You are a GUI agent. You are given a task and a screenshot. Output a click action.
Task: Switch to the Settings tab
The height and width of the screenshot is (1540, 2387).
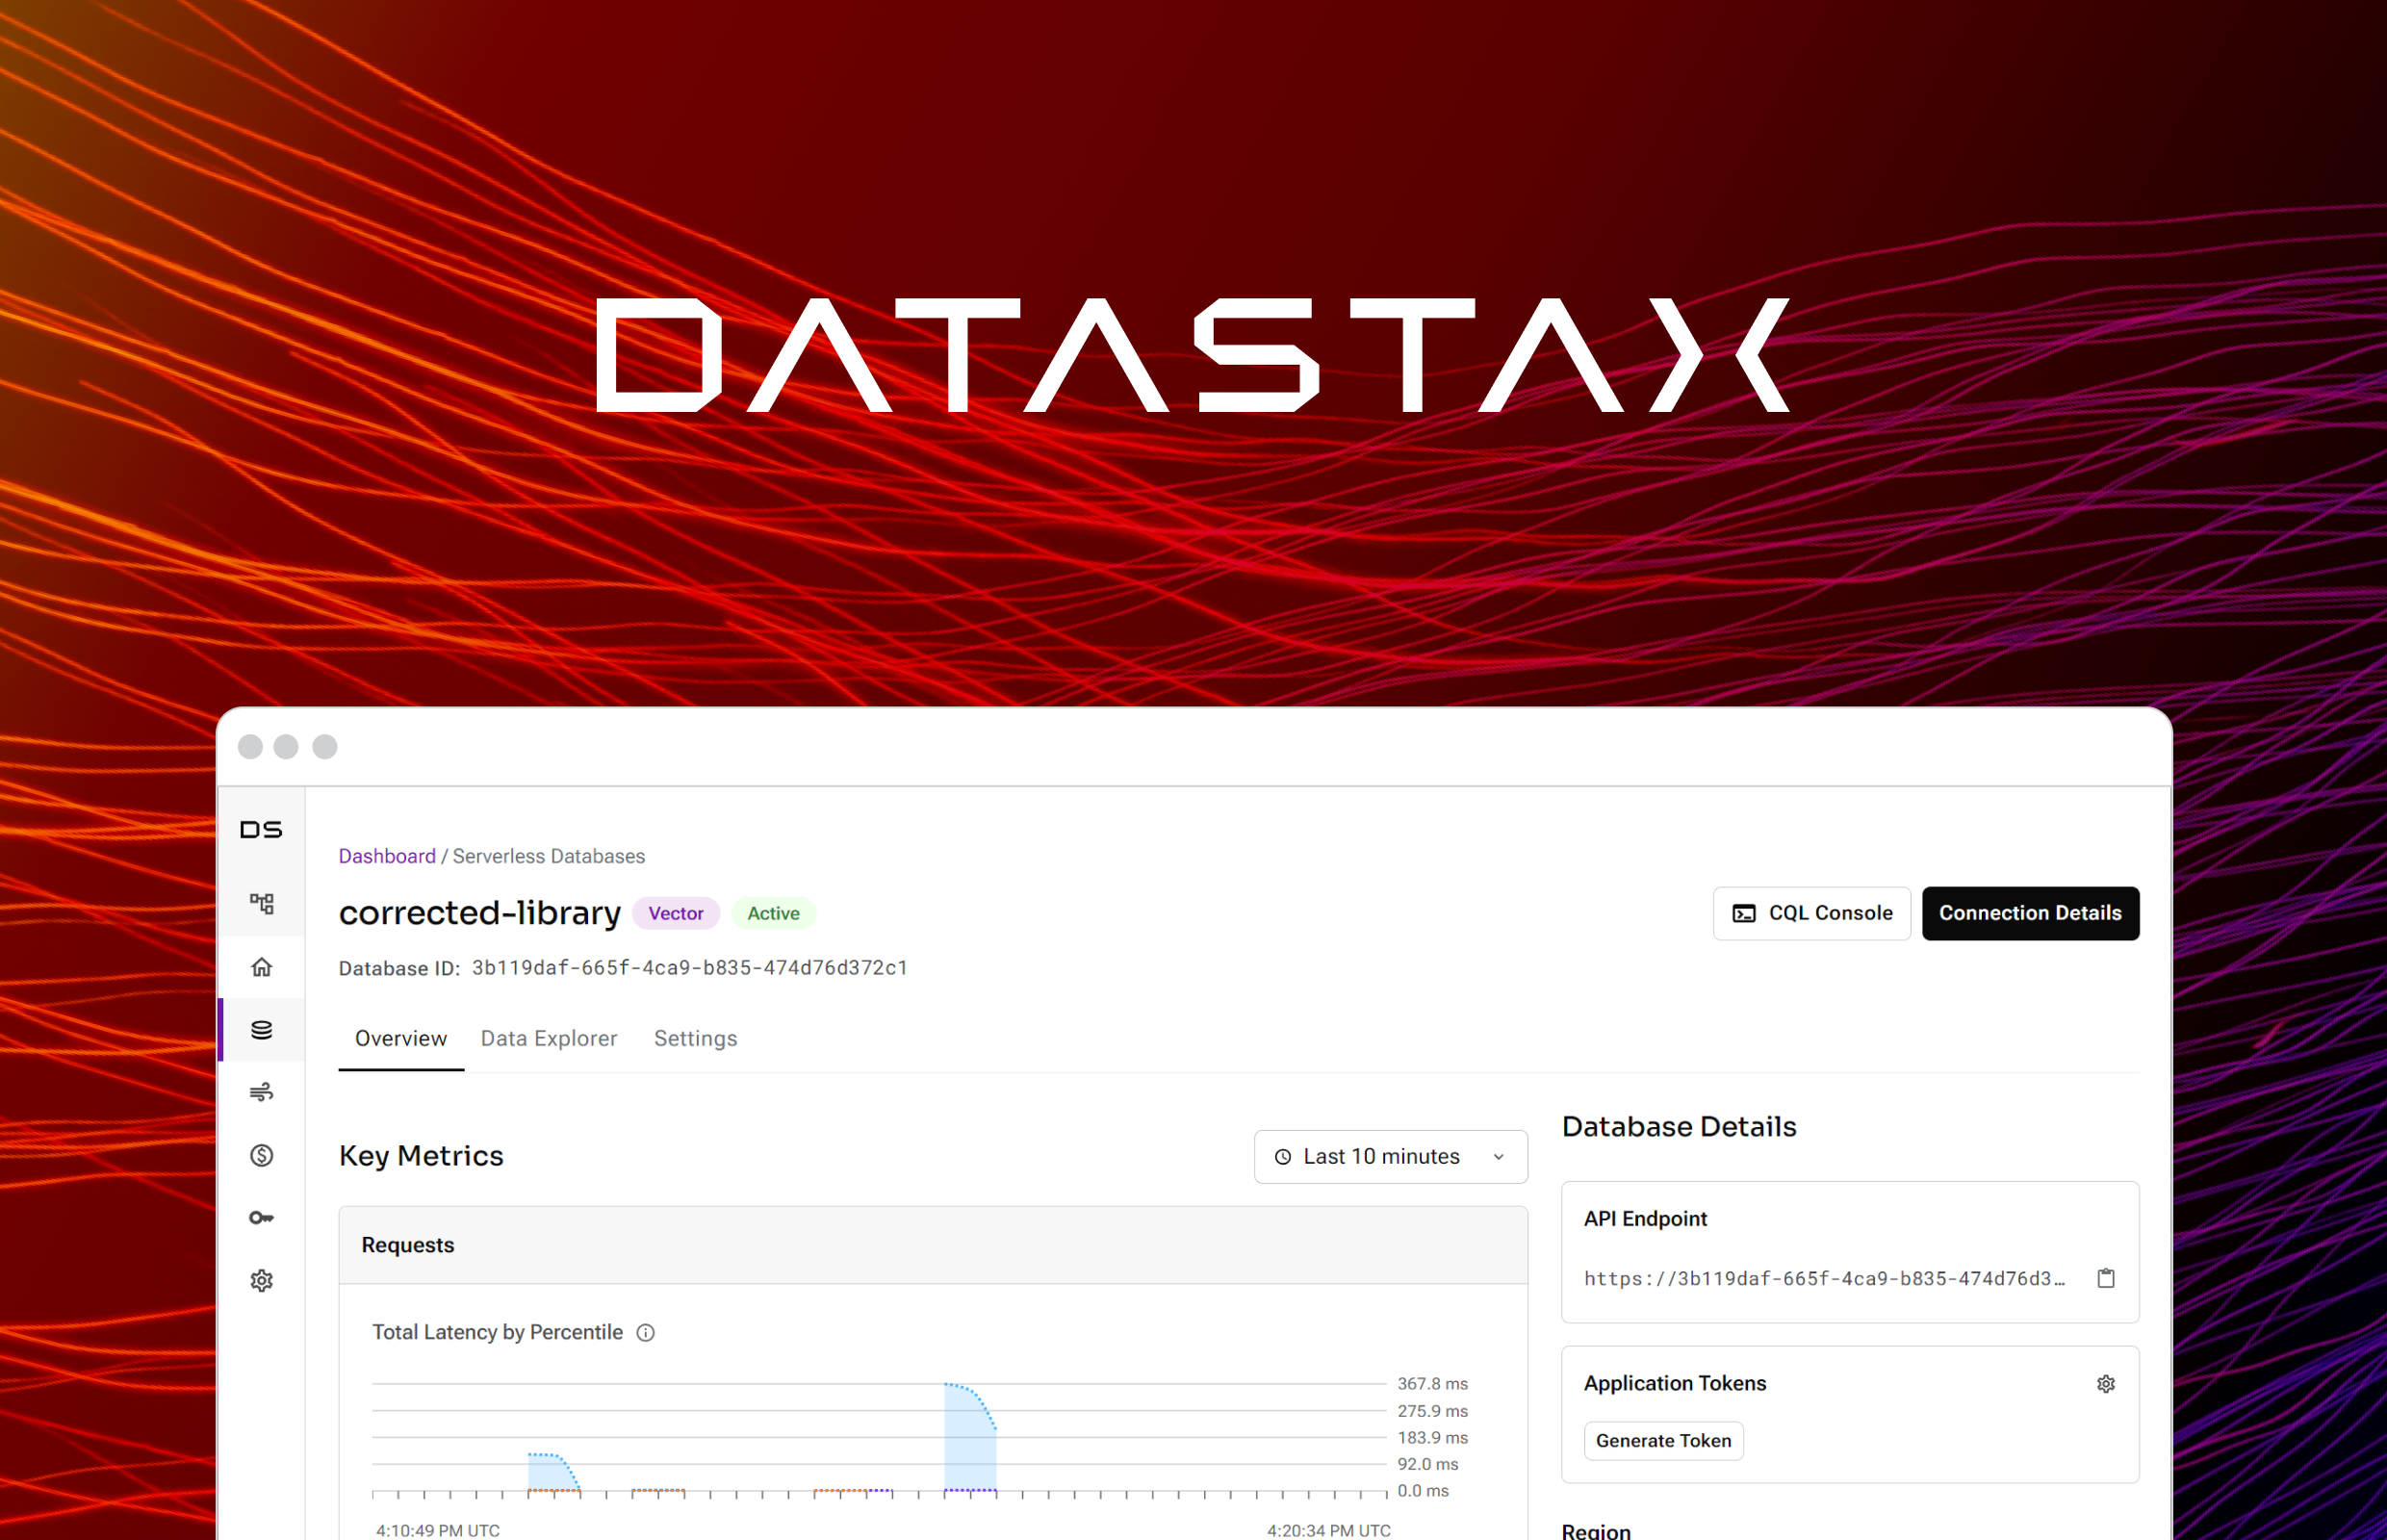(694, 1039)
